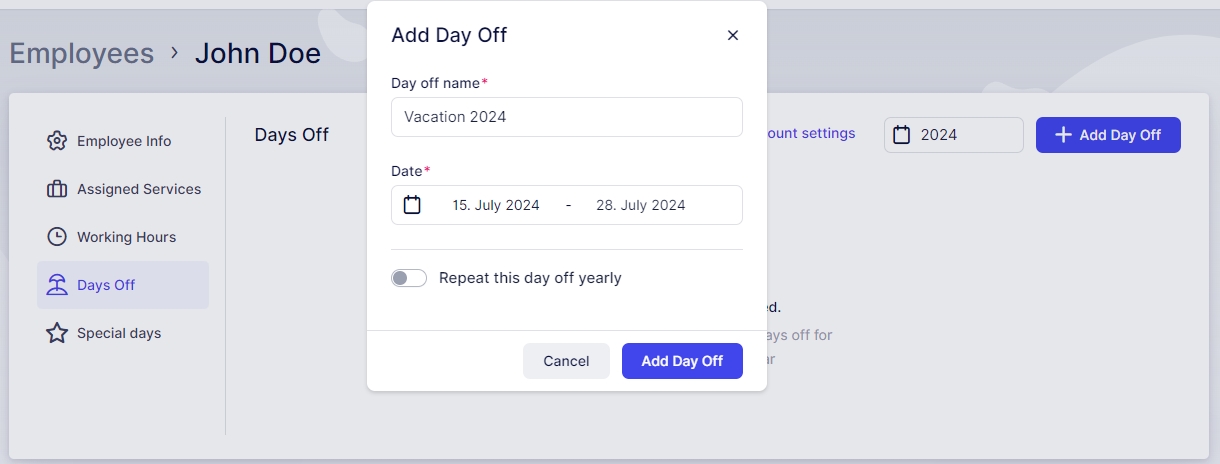
Task: Click the Employee Info gear icon
Action: pos(57,141)
